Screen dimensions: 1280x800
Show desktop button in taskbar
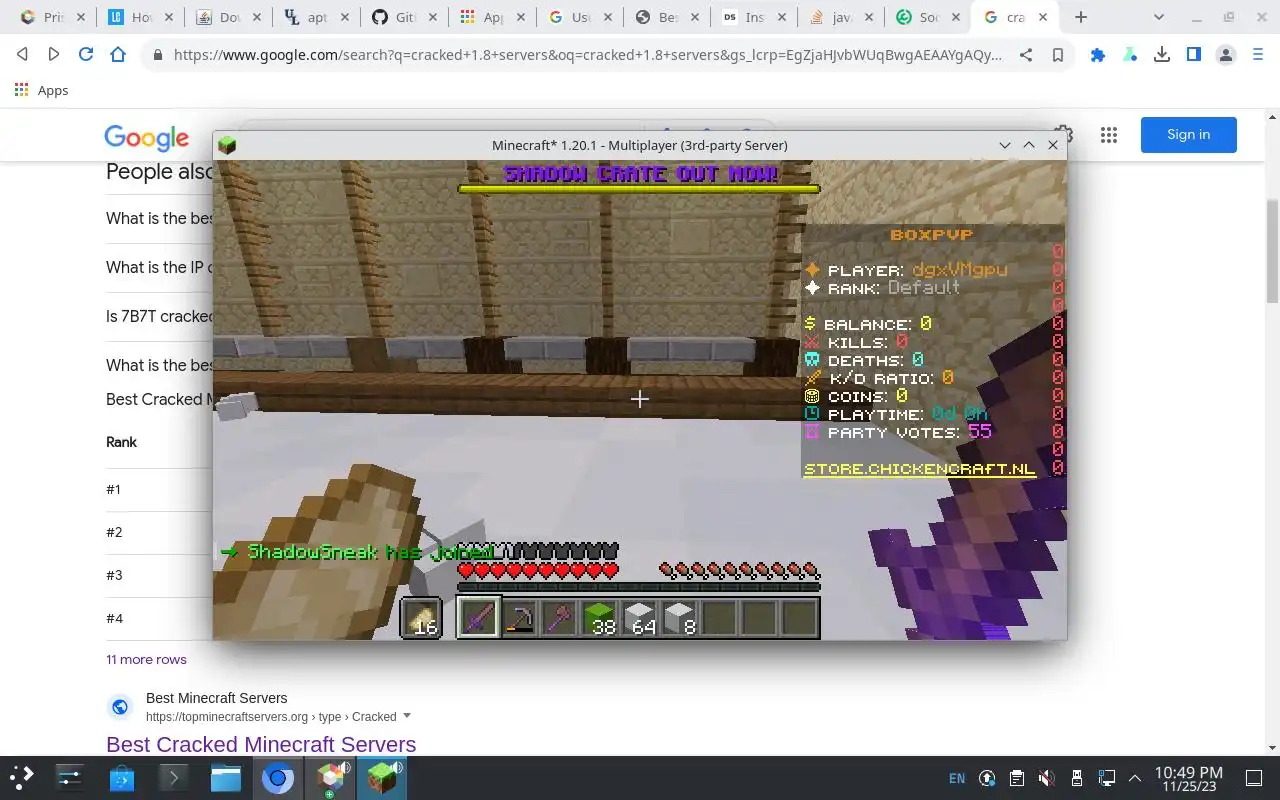[1254, 778]
